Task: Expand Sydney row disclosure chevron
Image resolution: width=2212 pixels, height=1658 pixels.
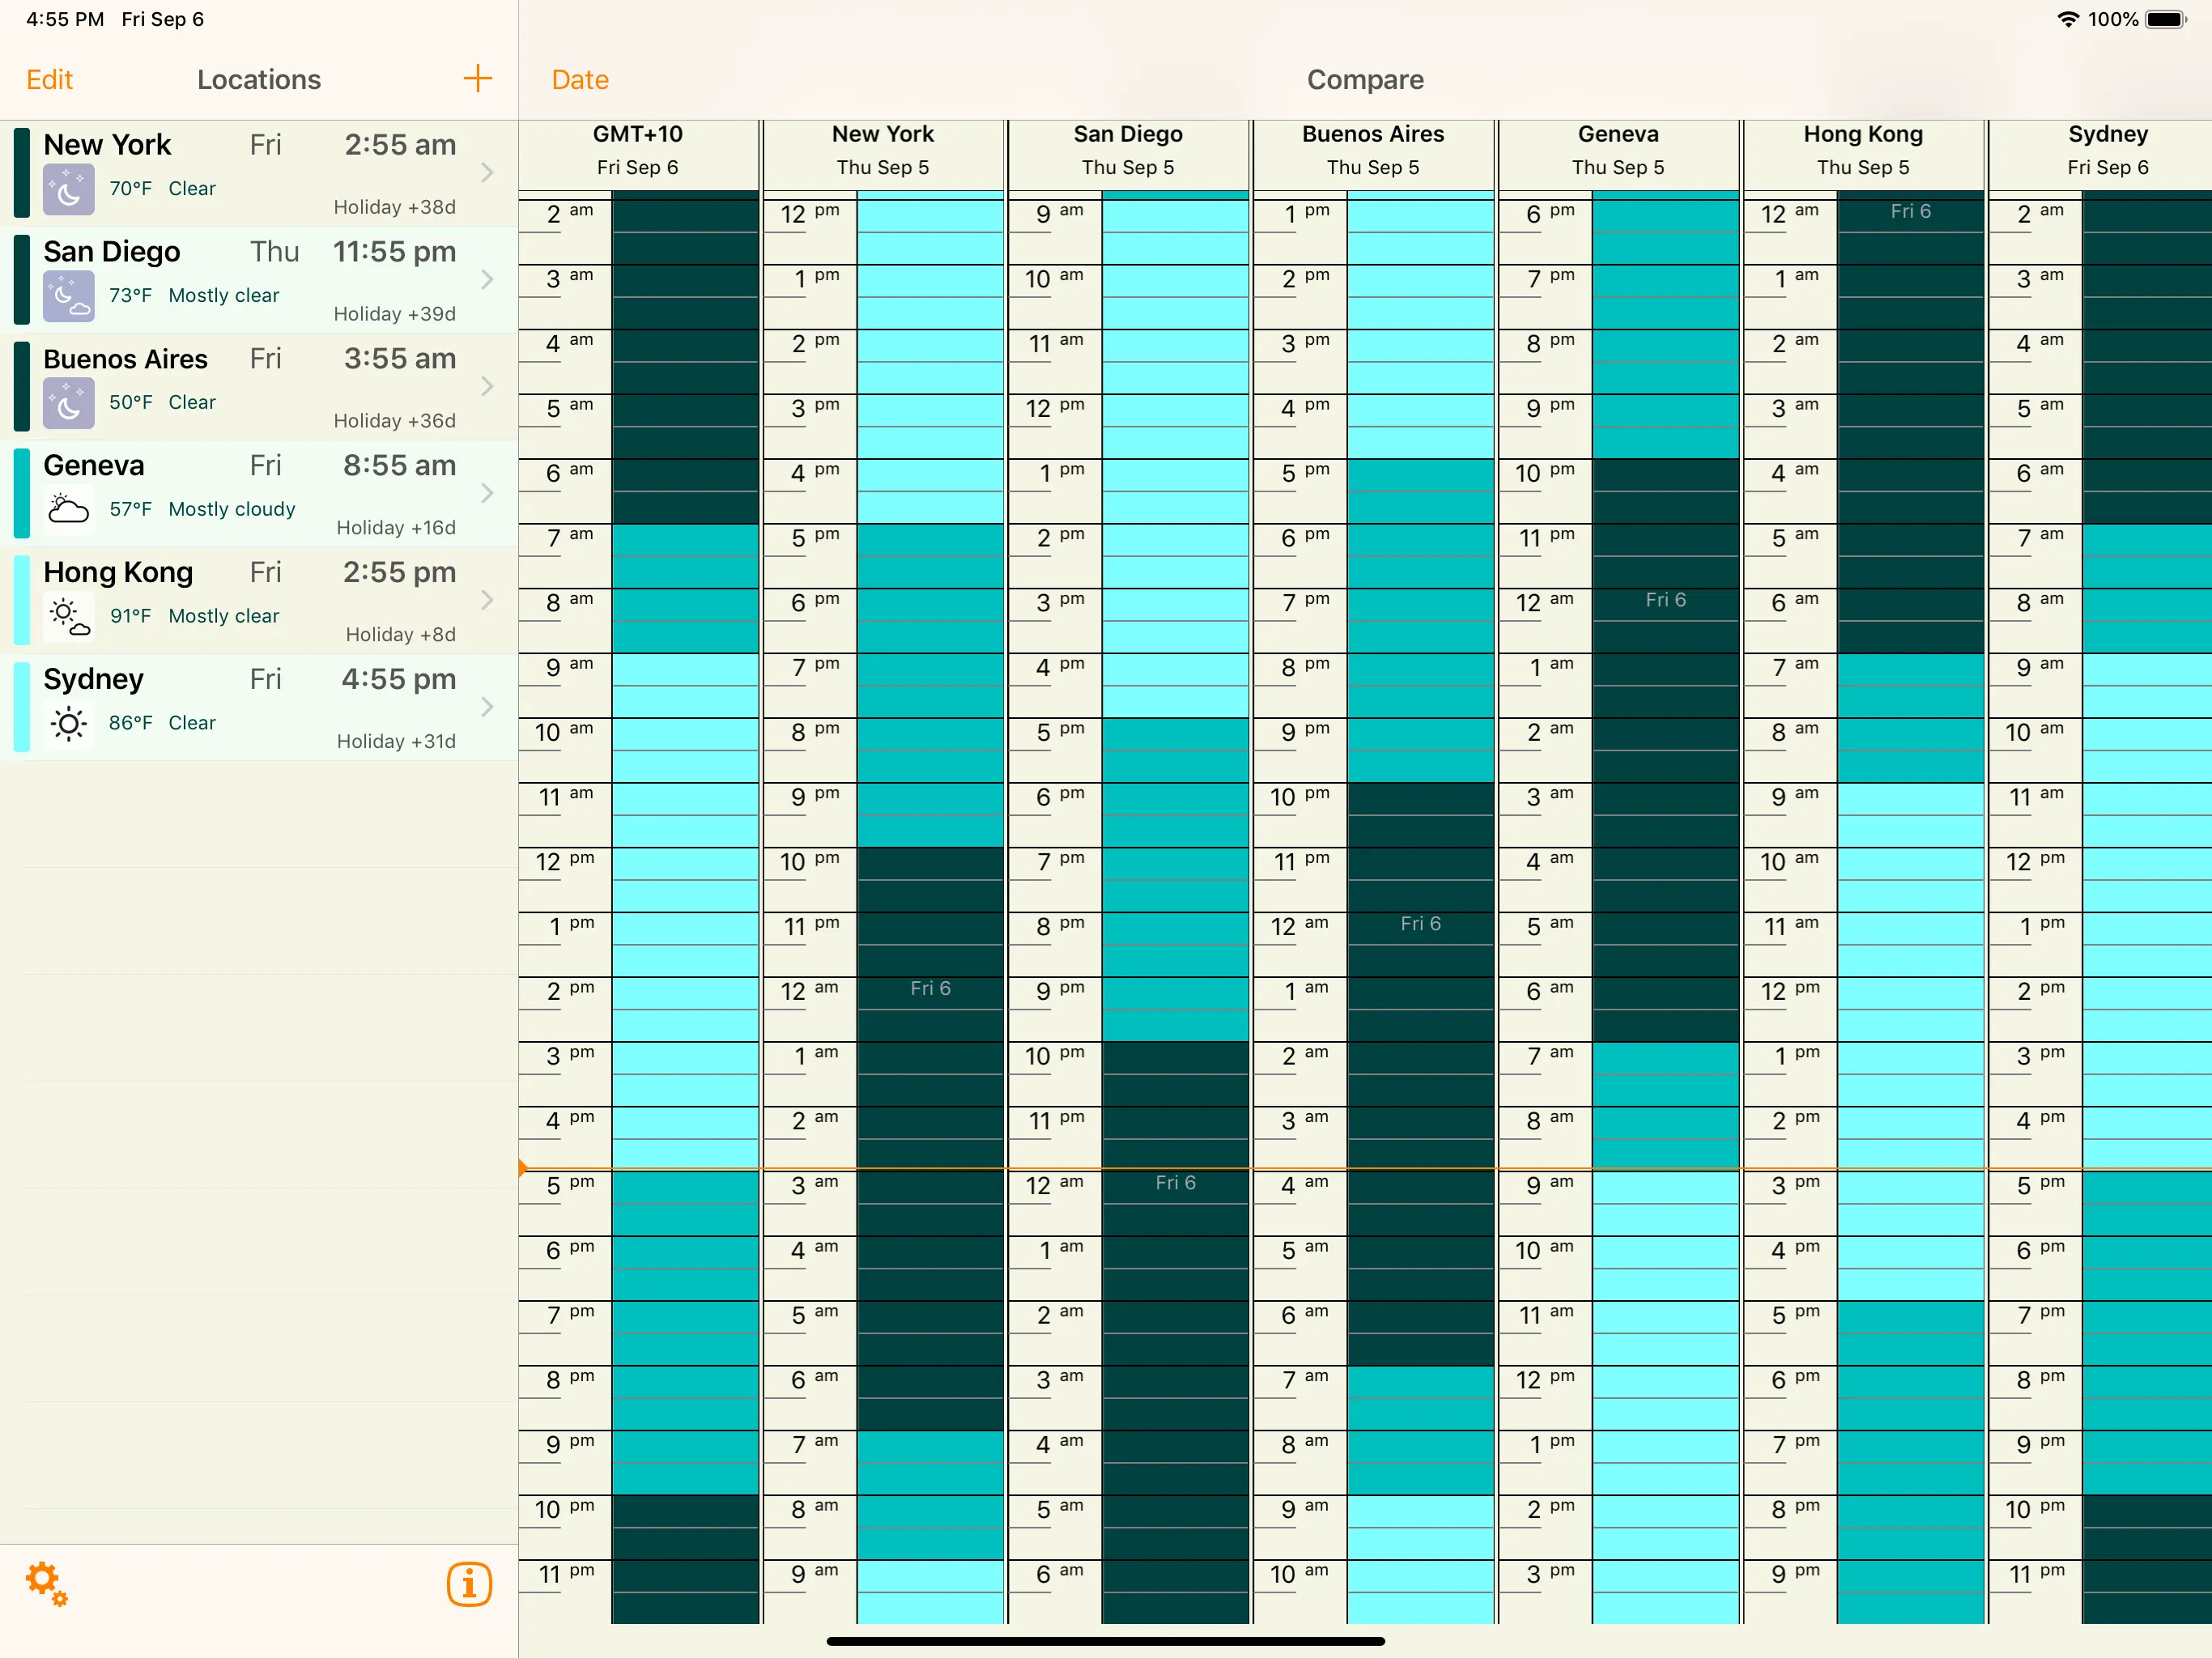Action: click(x=487, y=707)
